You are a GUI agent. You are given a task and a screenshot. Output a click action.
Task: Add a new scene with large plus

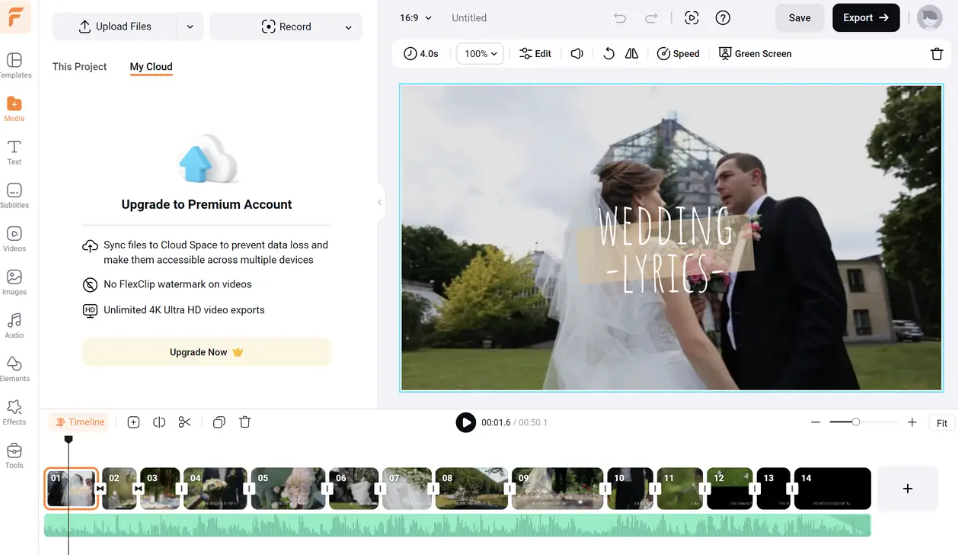[907, 488]
